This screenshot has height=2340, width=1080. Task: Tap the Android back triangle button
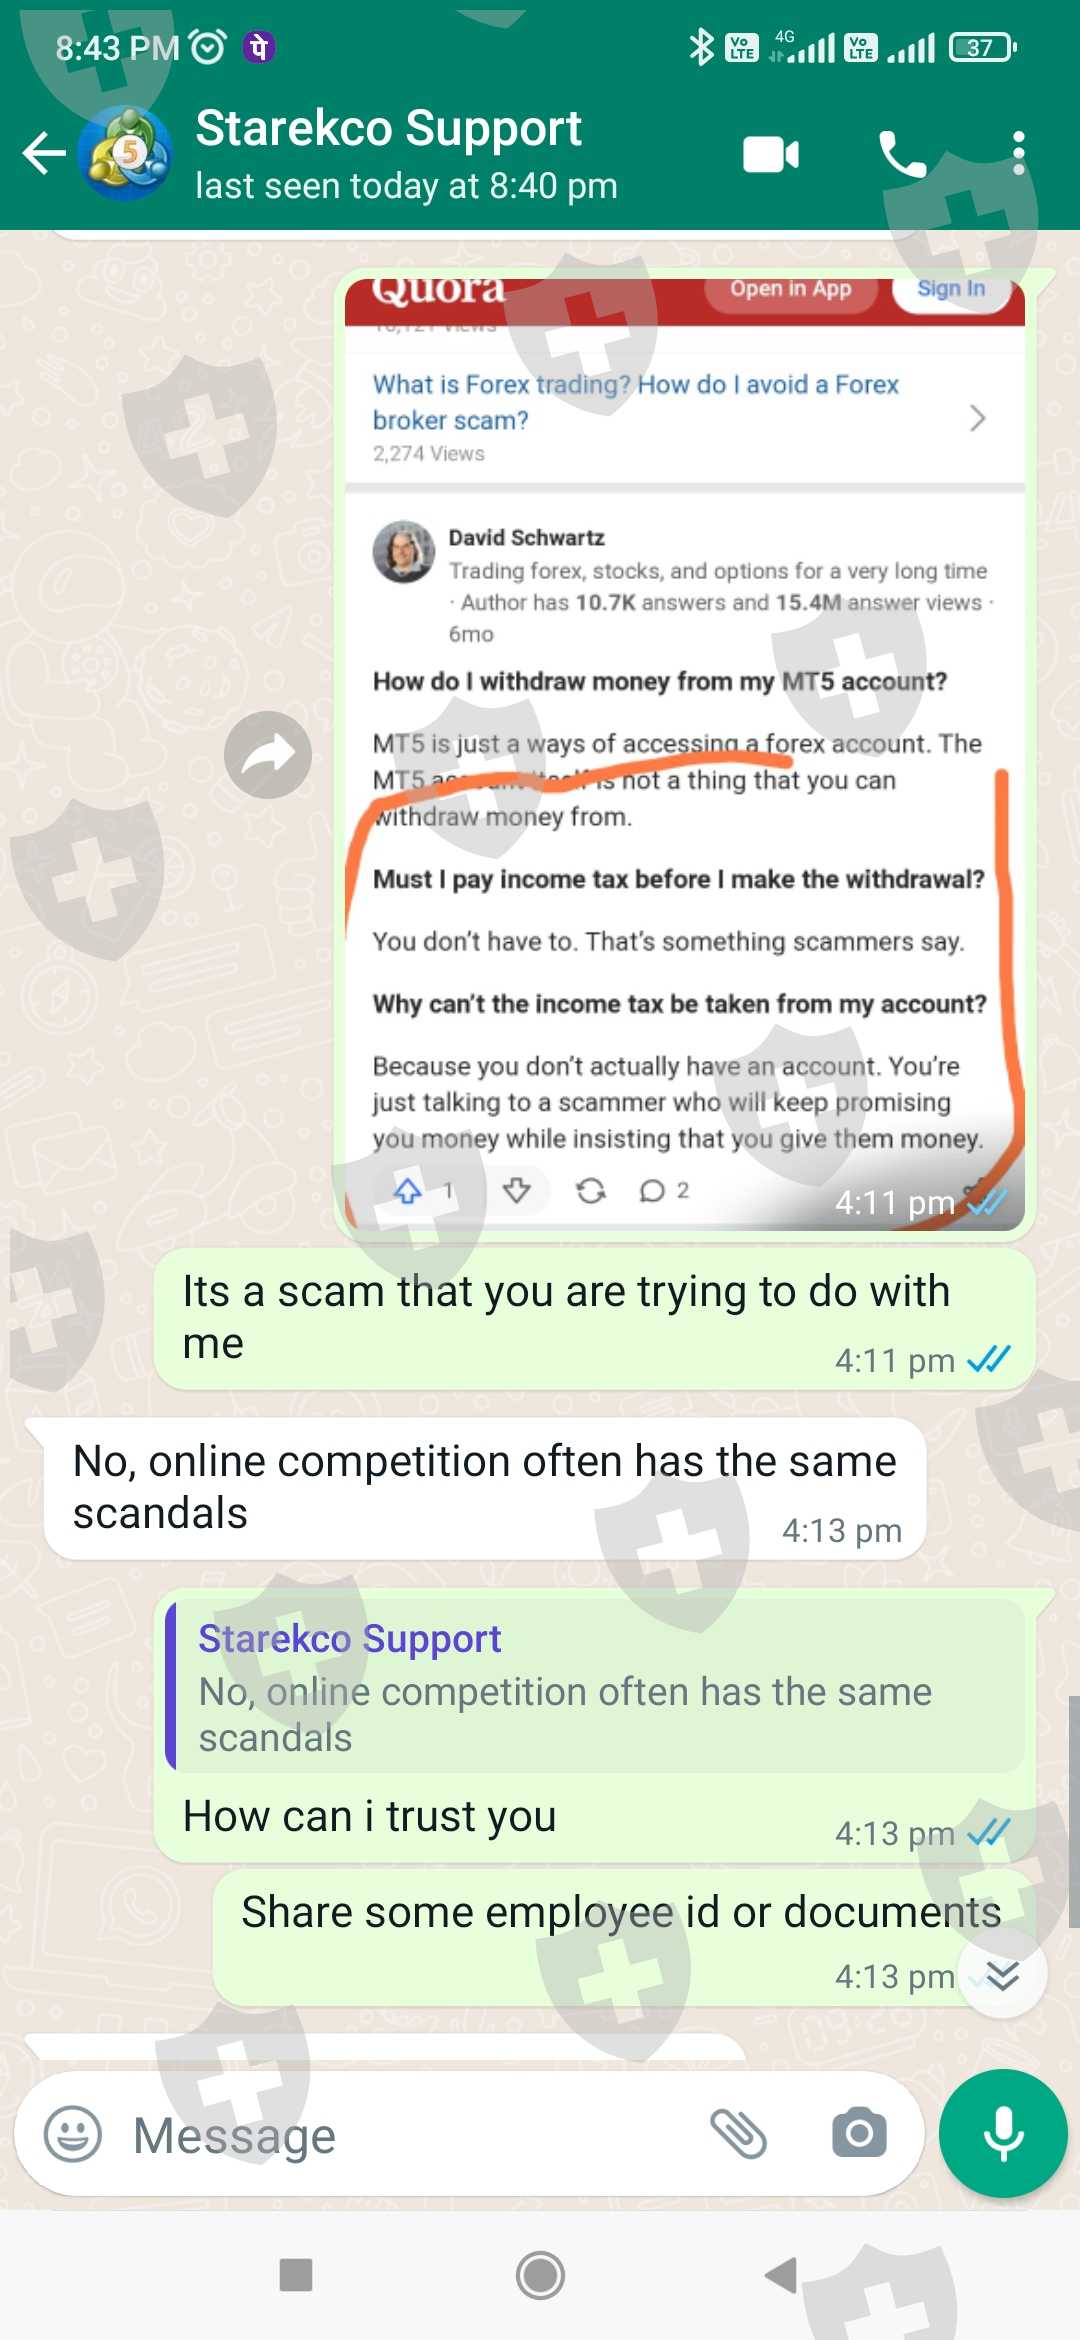pyautogui.click(x=782, y=2275)
